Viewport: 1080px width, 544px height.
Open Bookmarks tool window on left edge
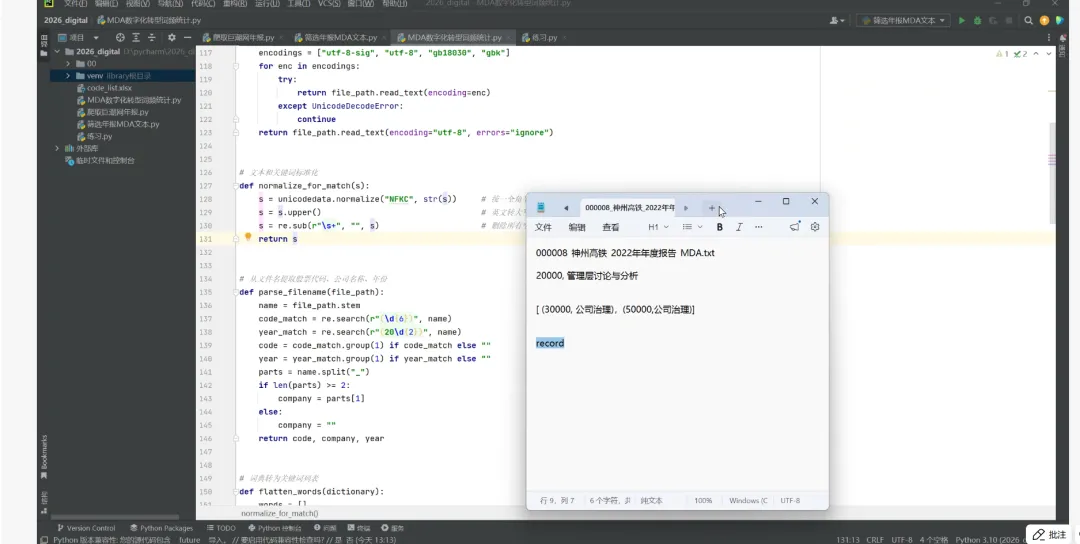pyautogui.click(x=44, y=456)
